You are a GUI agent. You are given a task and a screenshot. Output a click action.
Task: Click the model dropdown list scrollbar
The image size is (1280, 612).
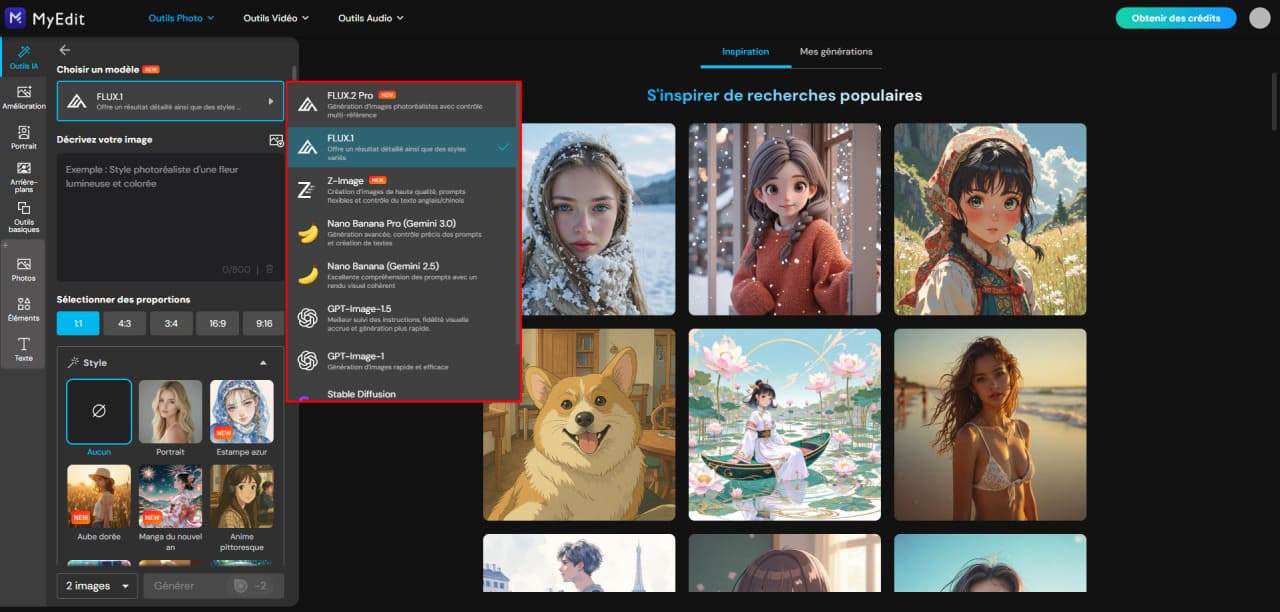[x=518, y=215]
